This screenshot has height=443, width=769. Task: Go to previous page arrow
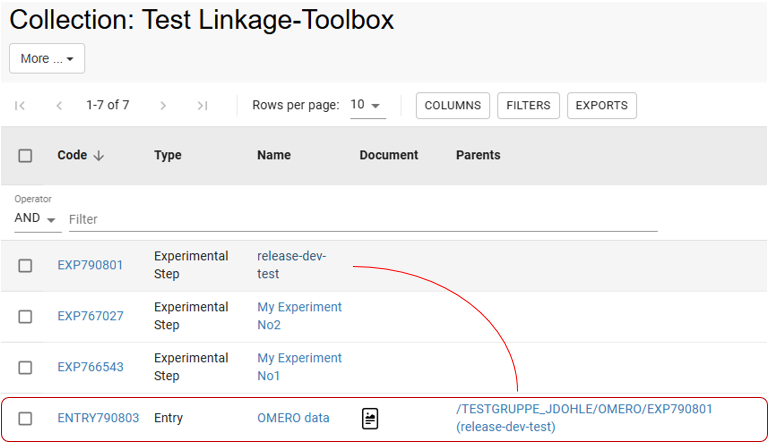(59, 105)
